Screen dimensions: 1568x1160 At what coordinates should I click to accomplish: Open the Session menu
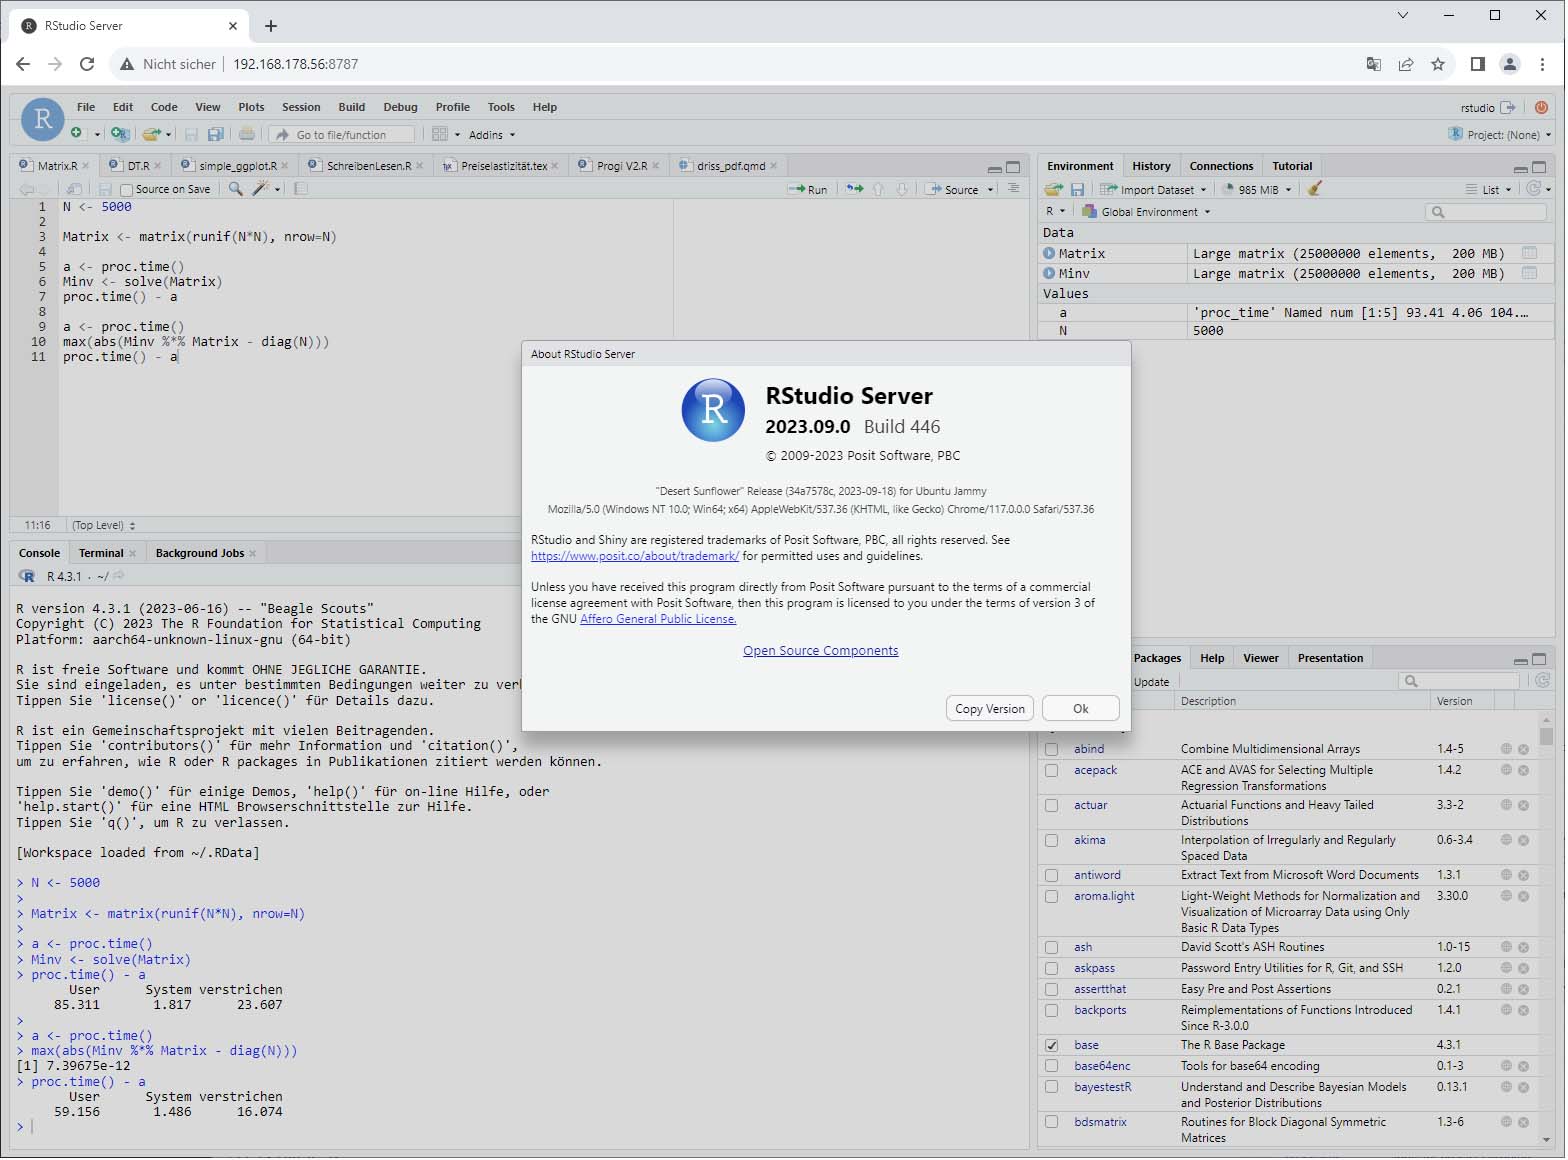point(301,107)
